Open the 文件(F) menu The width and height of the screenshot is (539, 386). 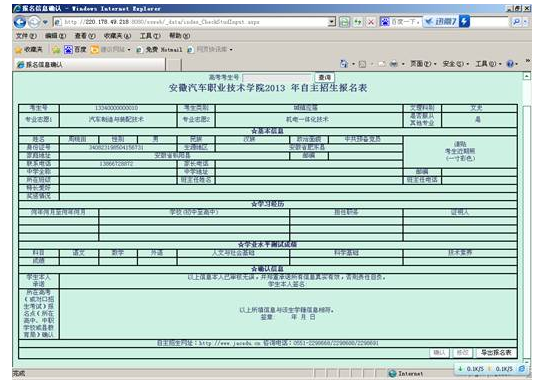[x=26, y=36]
